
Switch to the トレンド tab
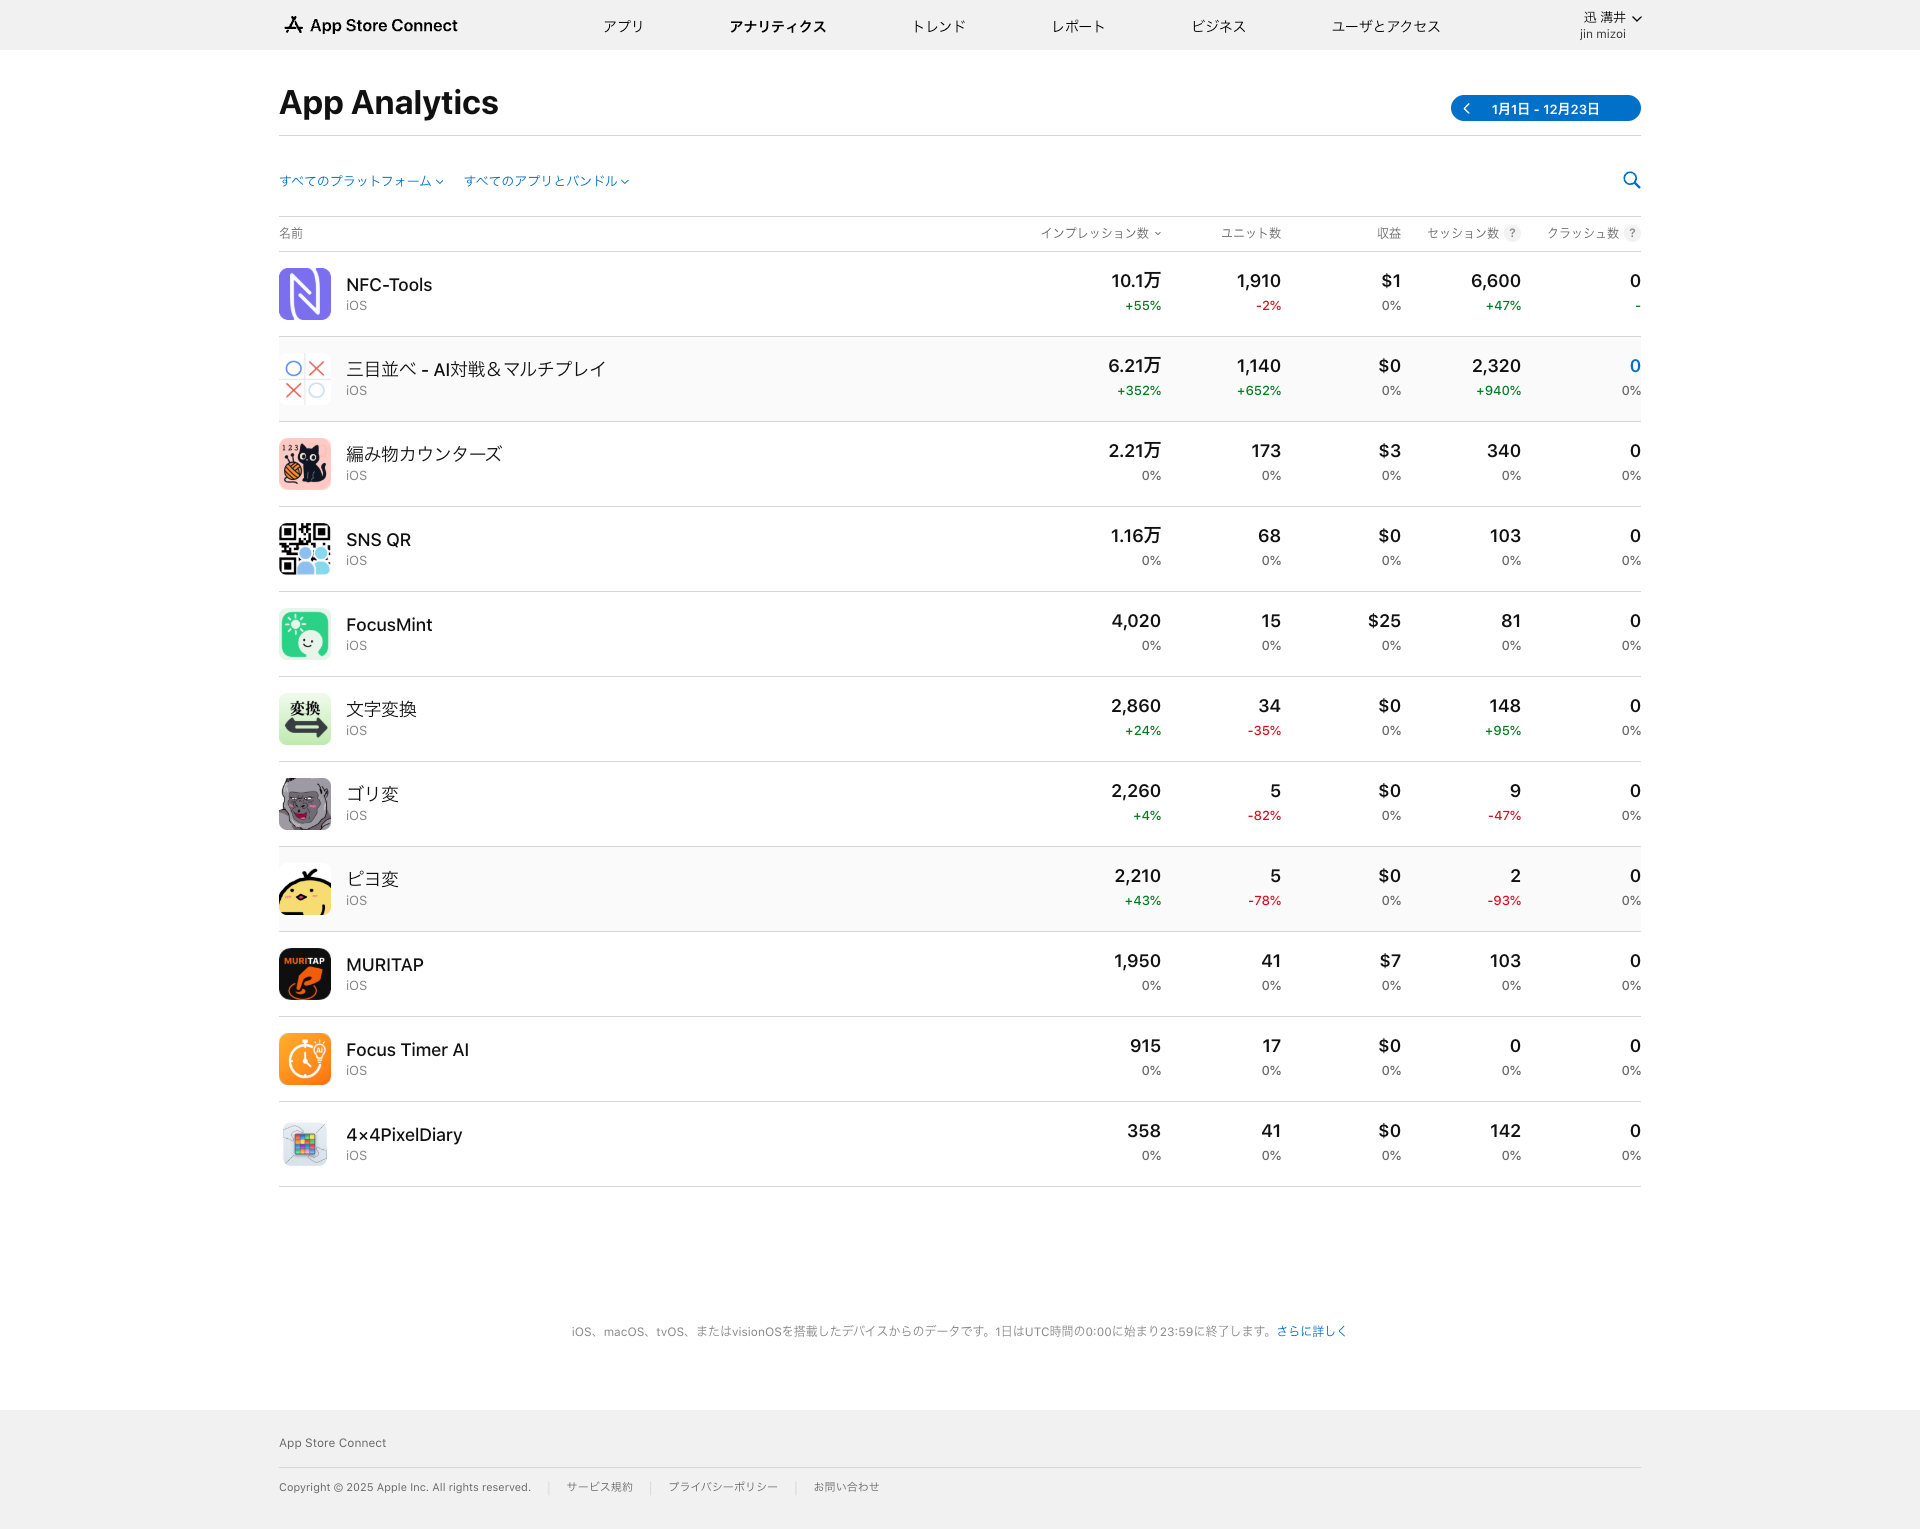click(938, 26)
